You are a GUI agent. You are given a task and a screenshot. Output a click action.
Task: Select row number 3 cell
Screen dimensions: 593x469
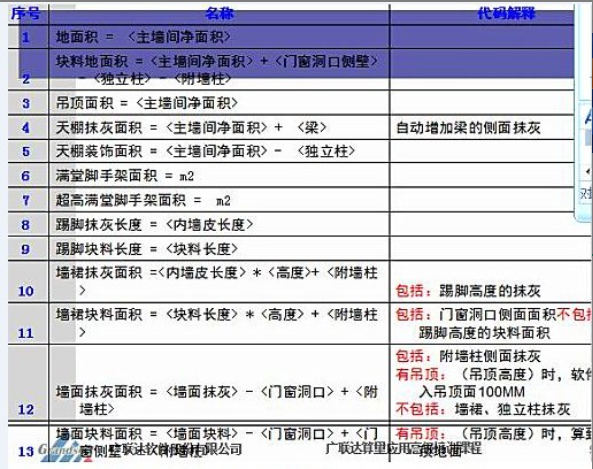(28, 103)
